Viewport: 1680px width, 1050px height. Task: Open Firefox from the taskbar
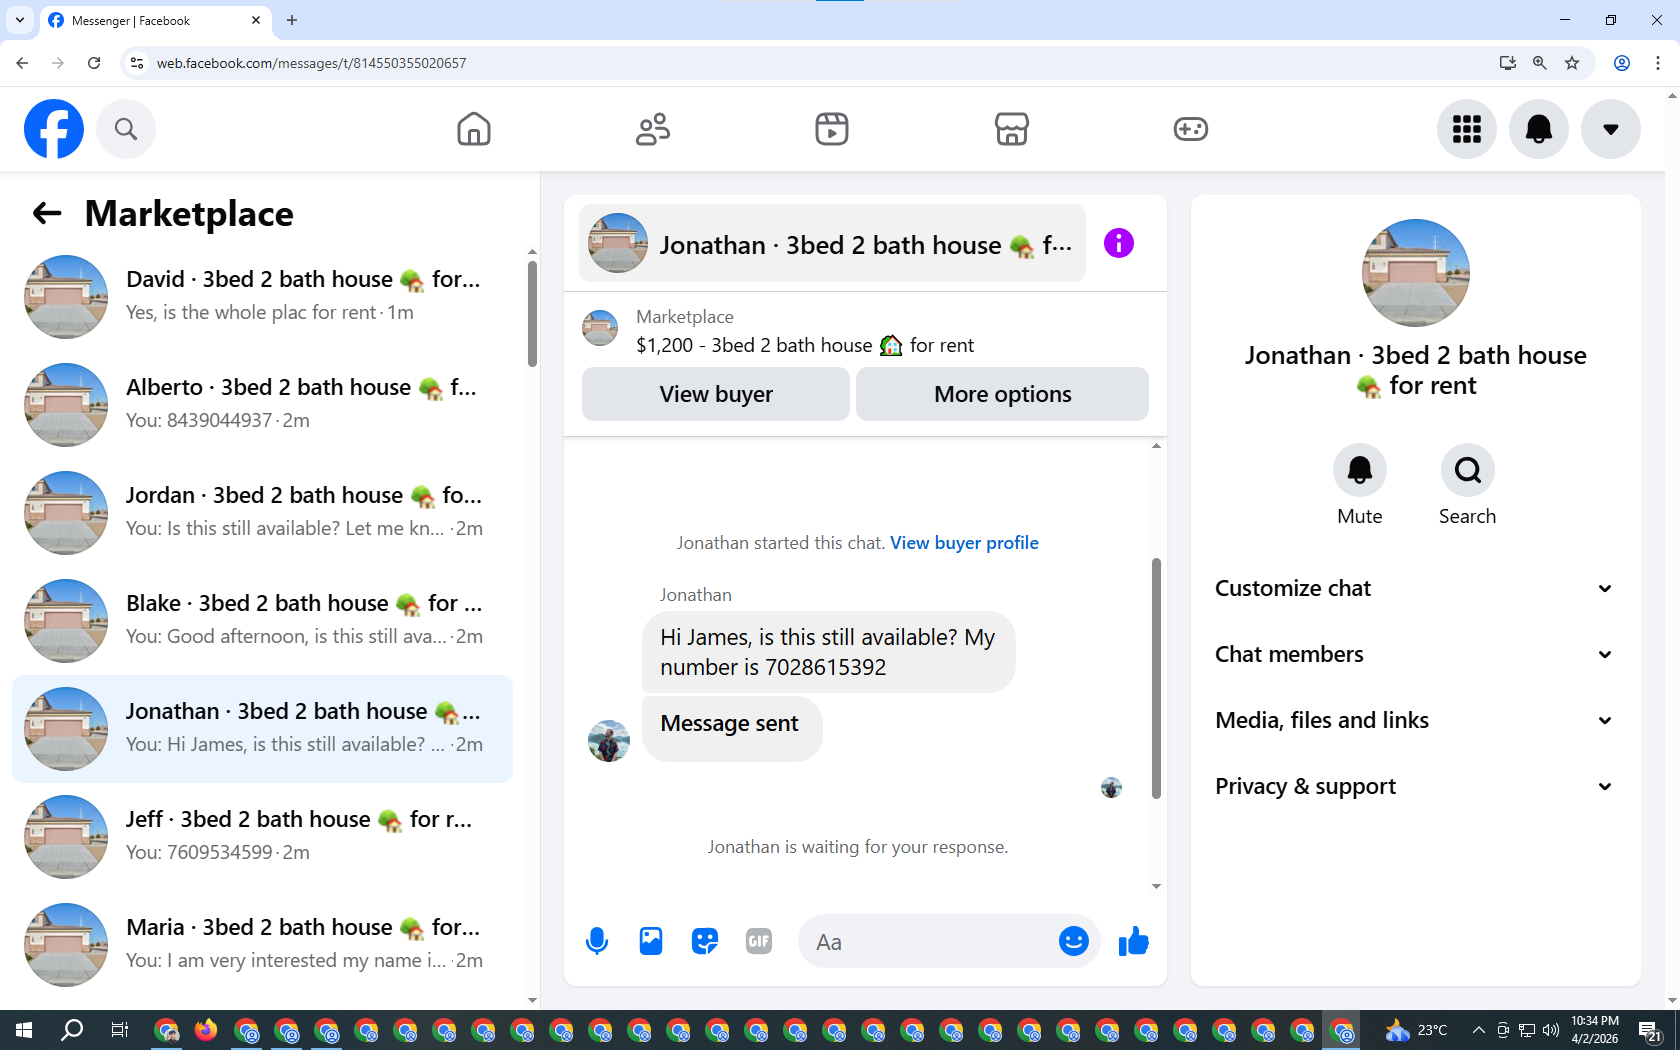[x=206, y=1030]
